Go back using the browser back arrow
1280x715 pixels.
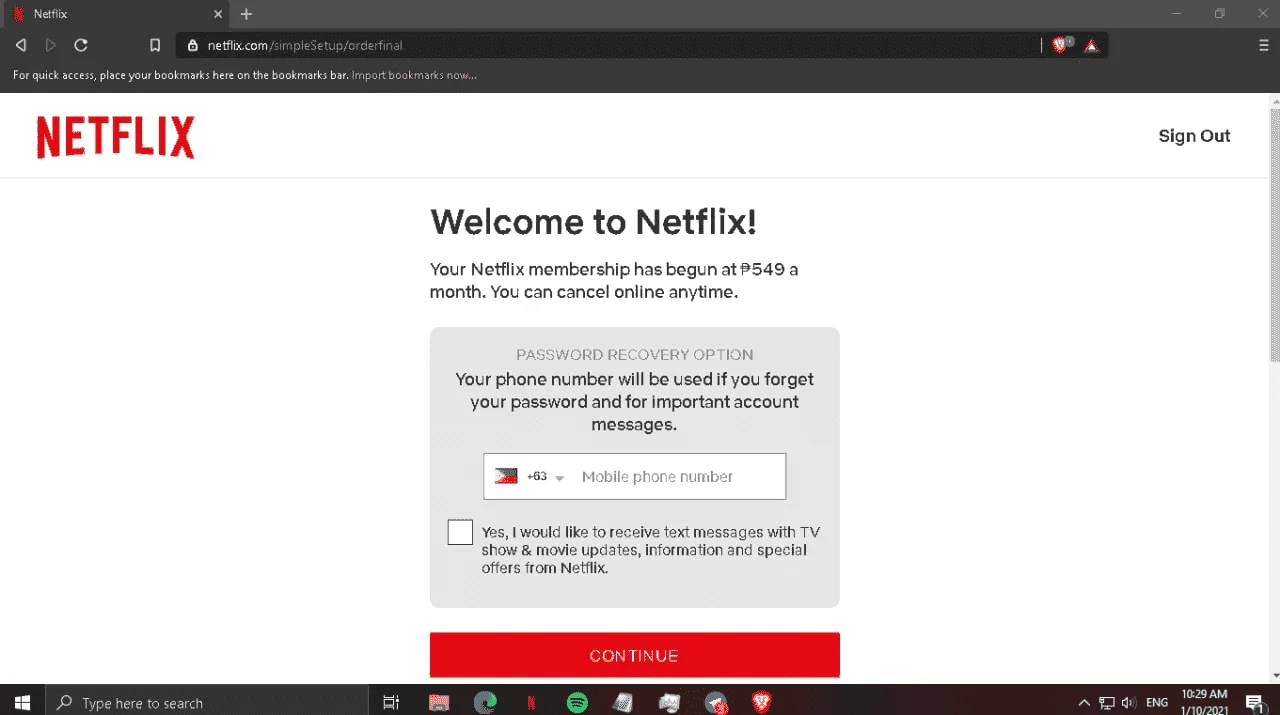20,45
